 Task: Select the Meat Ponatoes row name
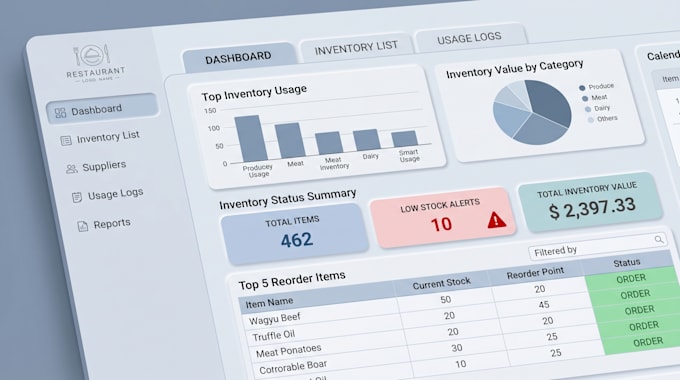288,351
